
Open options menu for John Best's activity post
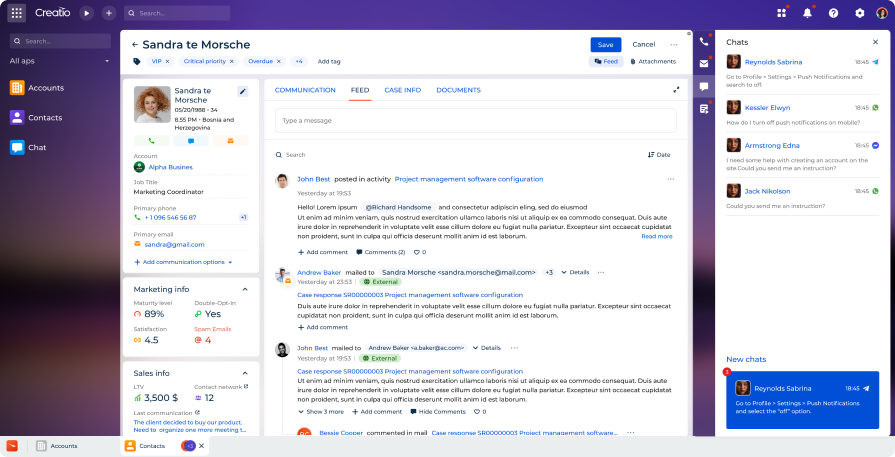(x=671, y=179)
